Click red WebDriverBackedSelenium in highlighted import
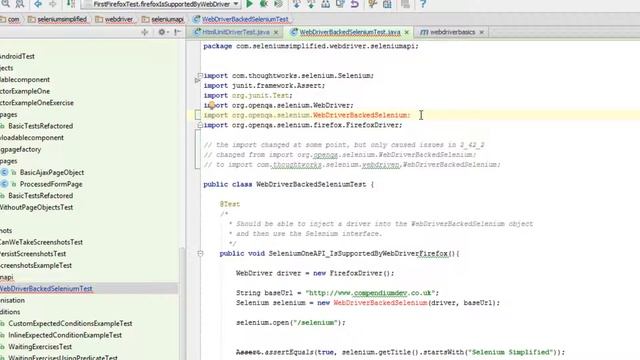 pyautogui.click(x=360, y=116)
